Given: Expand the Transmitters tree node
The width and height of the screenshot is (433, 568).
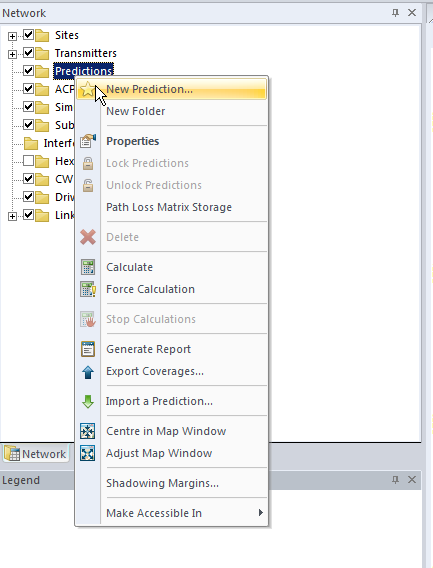Looking at the screenshot, I should tap(12, 54).
